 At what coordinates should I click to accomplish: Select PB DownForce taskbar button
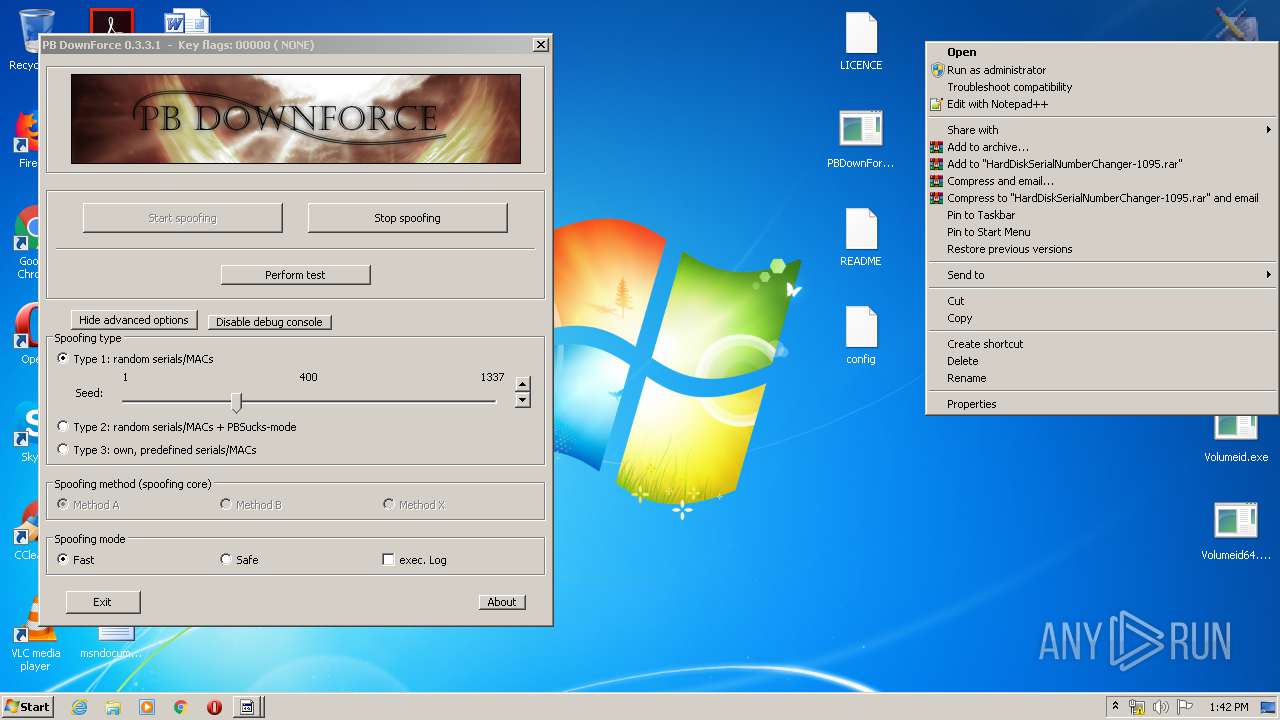tap(248, 707)
